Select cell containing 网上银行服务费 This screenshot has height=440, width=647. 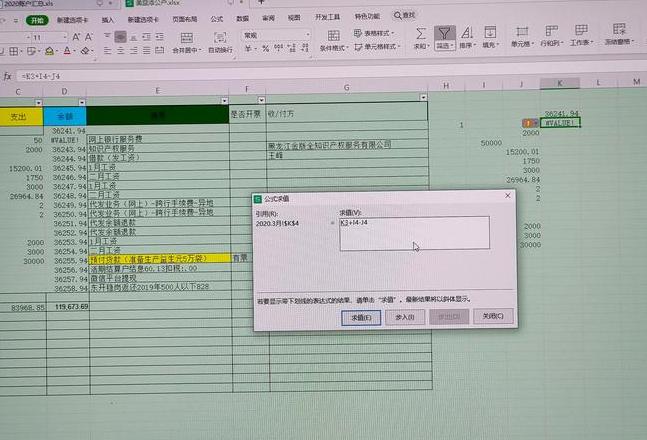(x=158, y=139)
